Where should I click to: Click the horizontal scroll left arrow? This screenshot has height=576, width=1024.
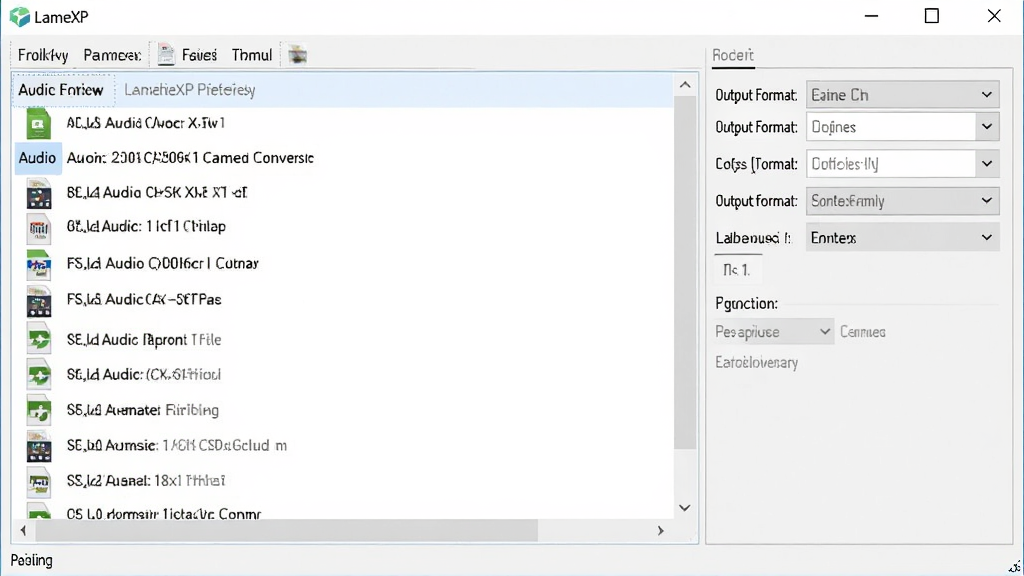point(24,531)
